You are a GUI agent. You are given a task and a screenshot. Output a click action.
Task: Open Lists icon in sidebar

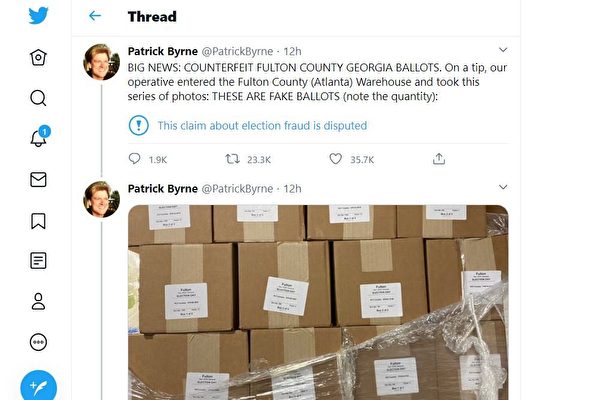pos(38,261)
